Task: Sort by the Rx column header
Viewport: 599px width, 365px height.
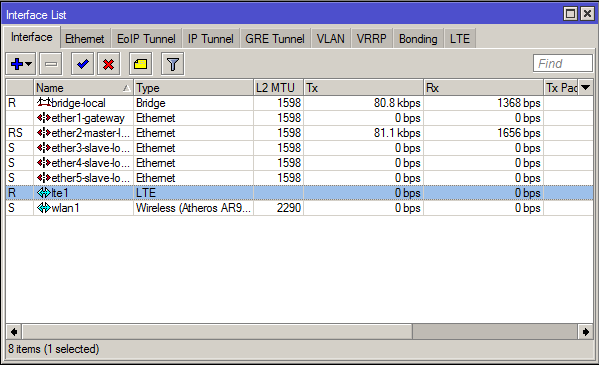Action: 483,88
